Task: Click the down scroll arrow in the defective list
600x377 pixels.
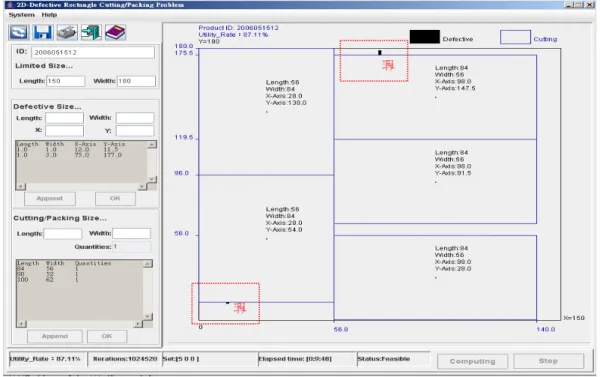Action: click(x=152, y=179)
